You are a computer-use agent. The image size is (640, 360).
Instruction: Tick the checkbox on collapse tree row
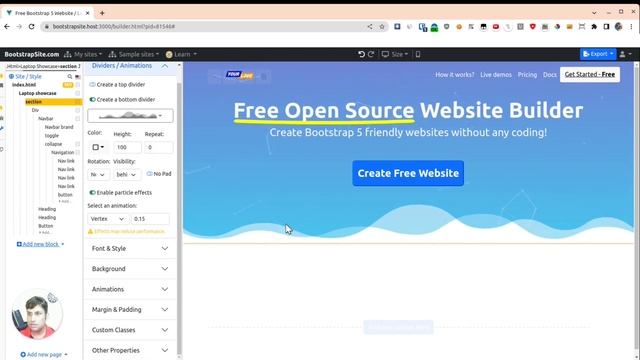pyautogui.click(x=78, y=144)
